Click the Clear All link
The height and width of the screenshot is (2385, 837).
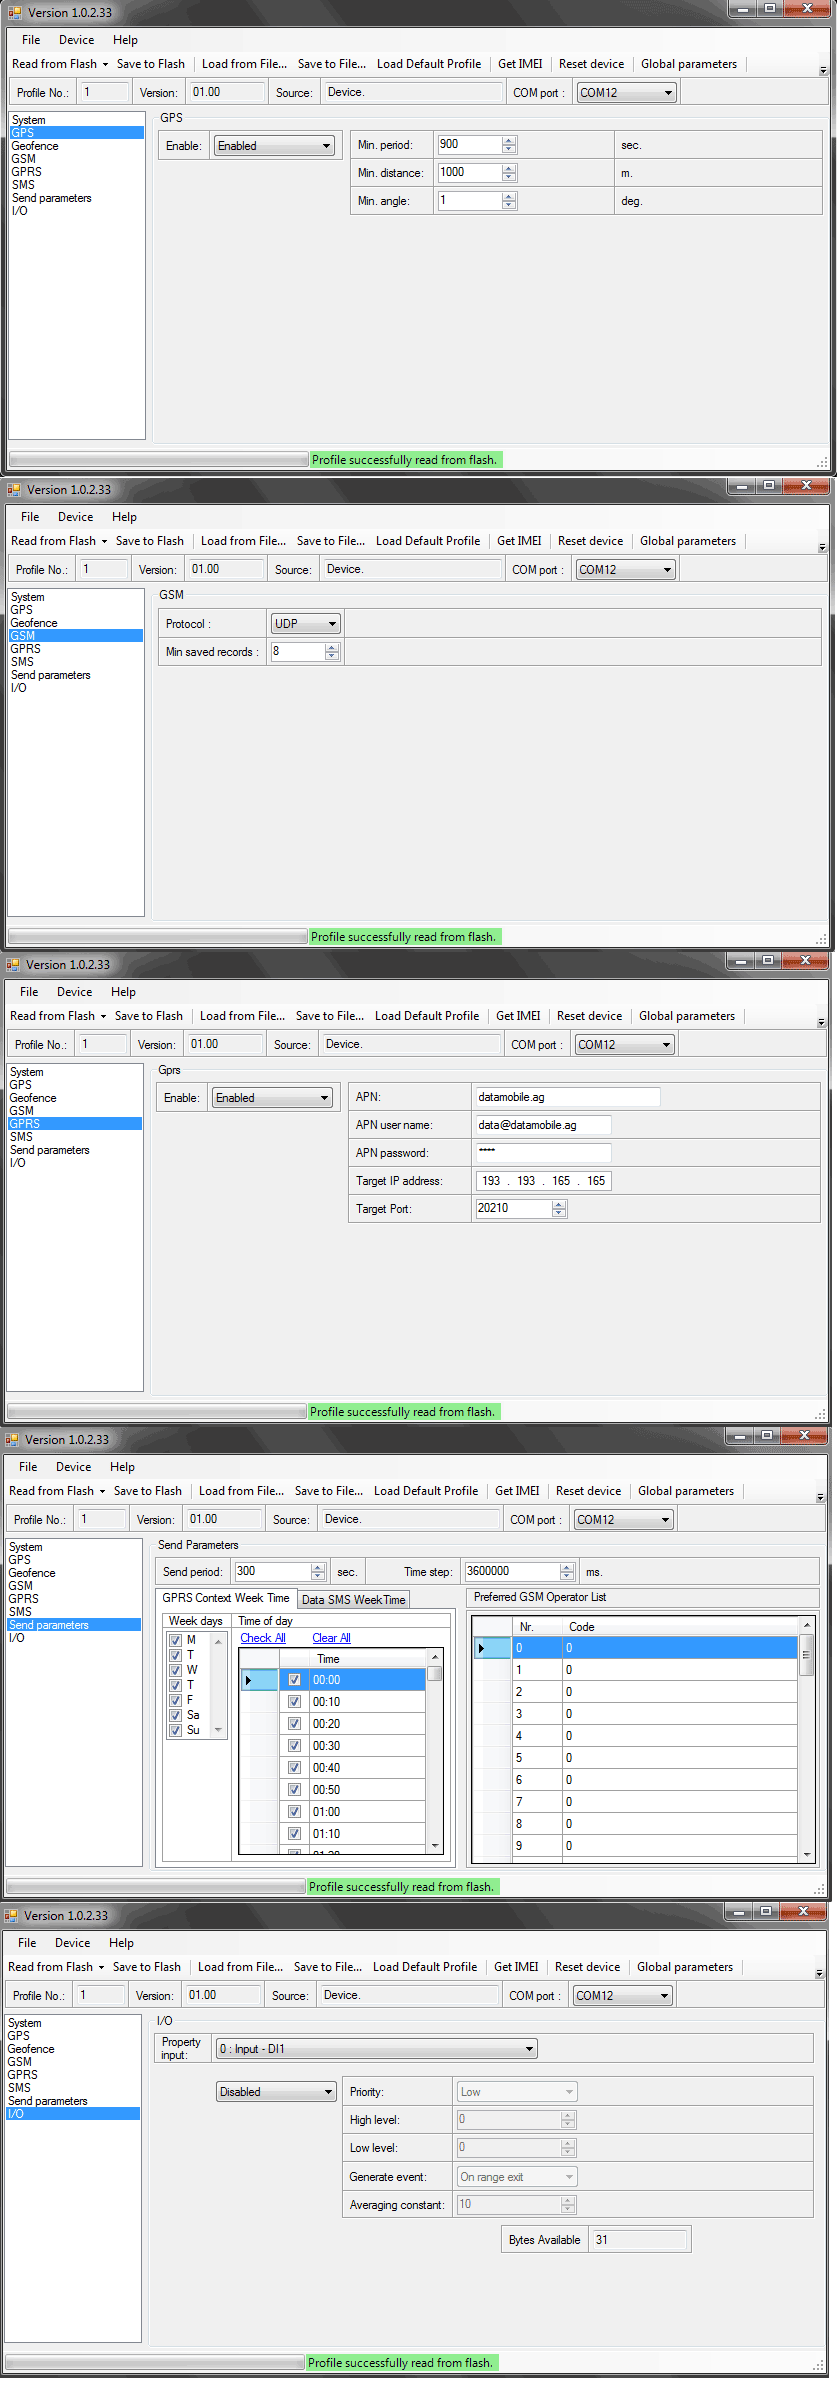(x=331, y=1638)
